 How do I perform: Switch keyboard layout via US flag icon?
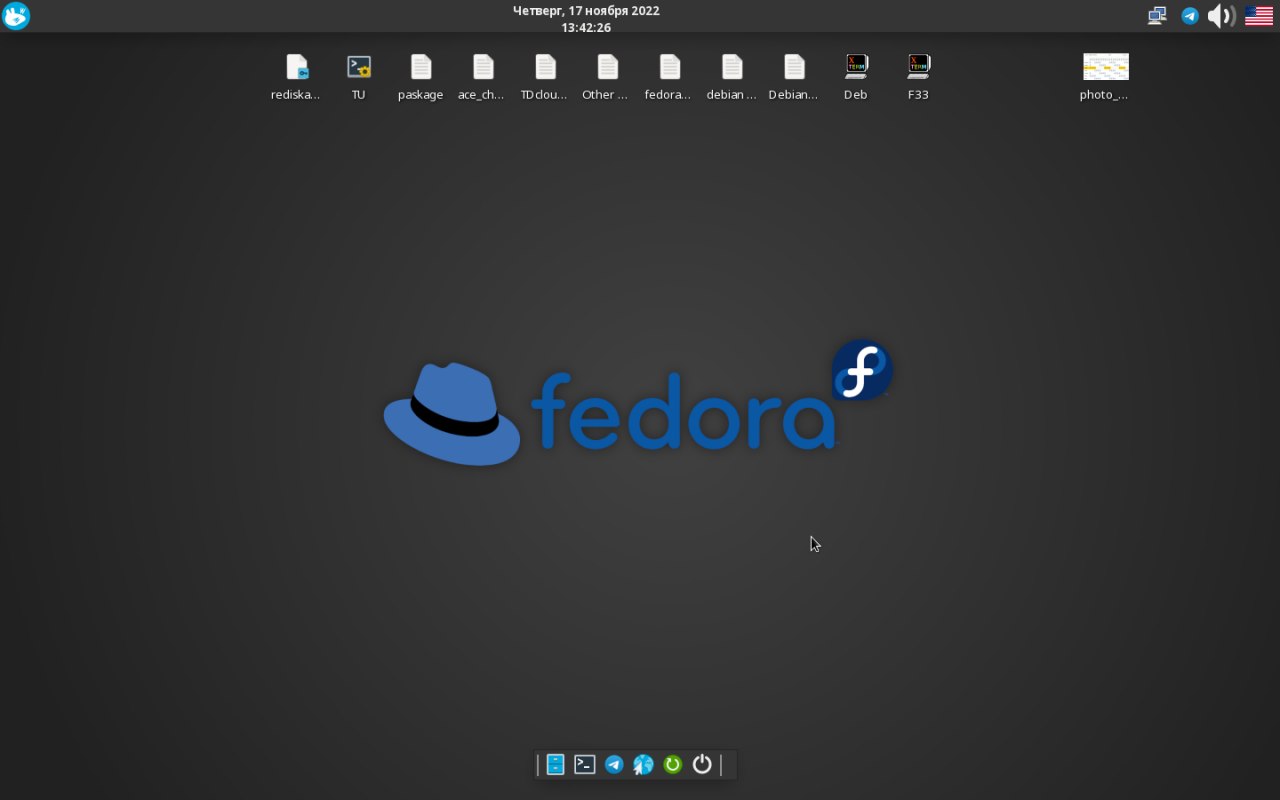click(x=1259, y=16)
